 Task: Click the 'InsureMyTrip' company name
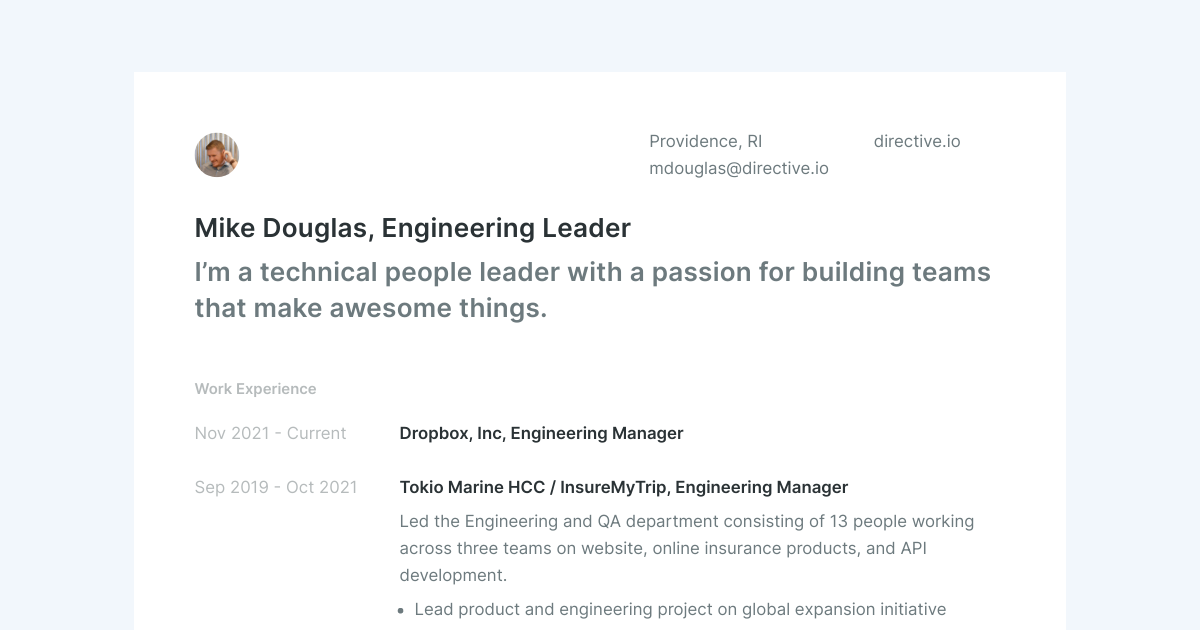pyautogui.click(x=612, y=487)
